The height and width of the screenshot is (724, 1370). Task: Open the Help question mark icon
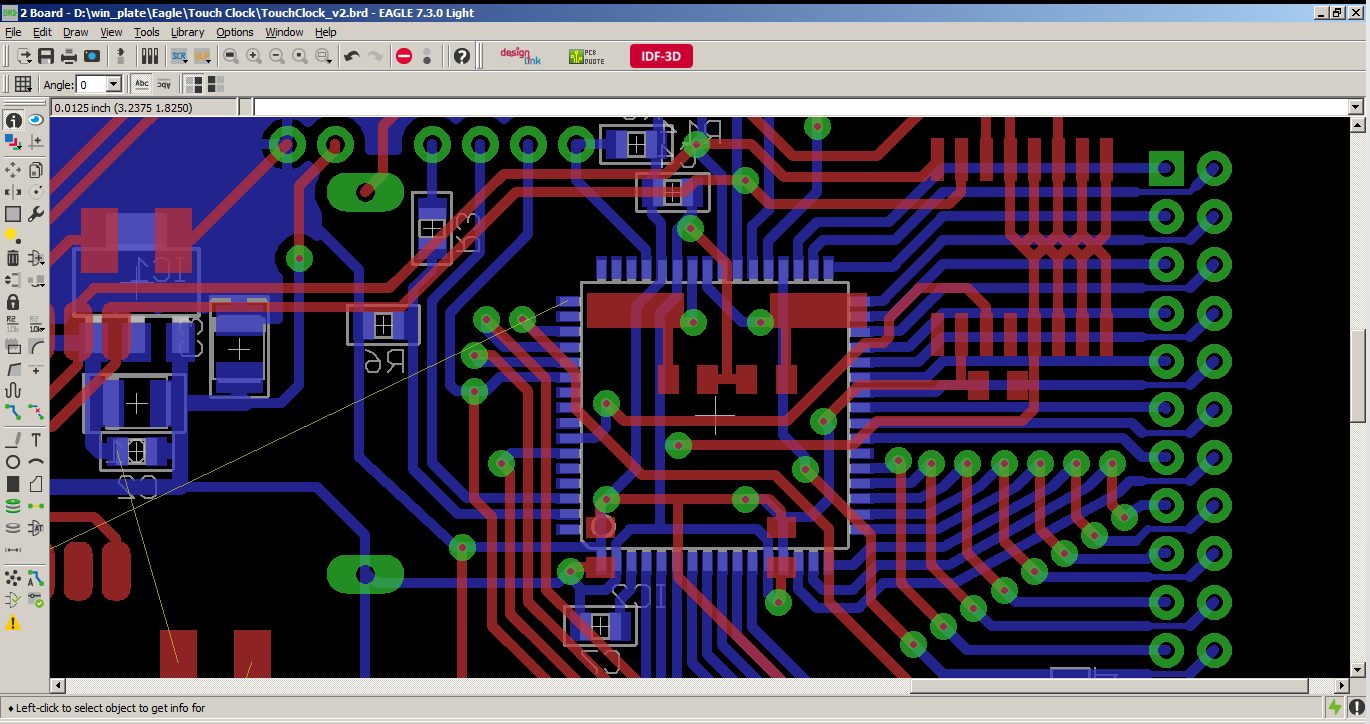click(x=461, y=56)
